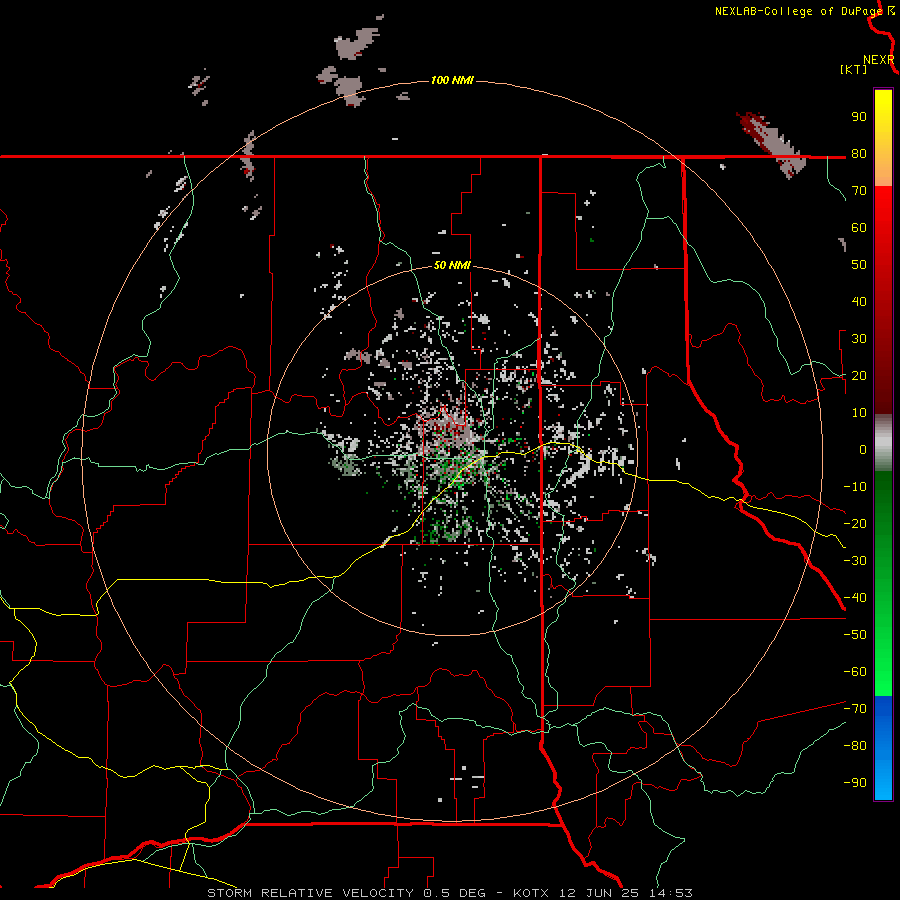
Task: Click the NEXR label above the color bar
Action: click(878, 60)
